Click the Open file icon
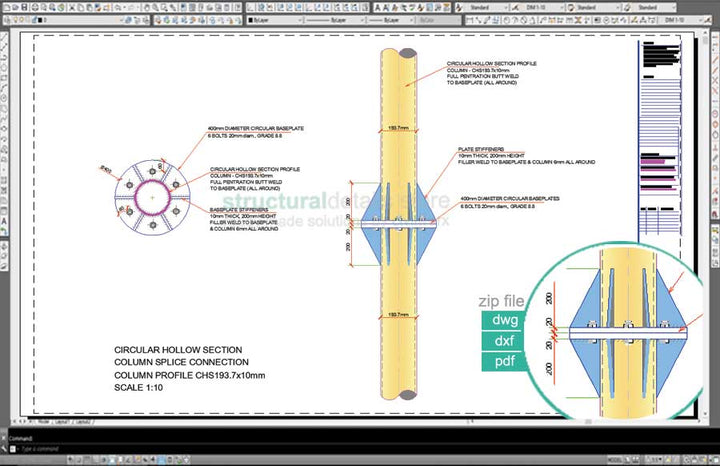The image size is (720, 466). click(16, 8)
